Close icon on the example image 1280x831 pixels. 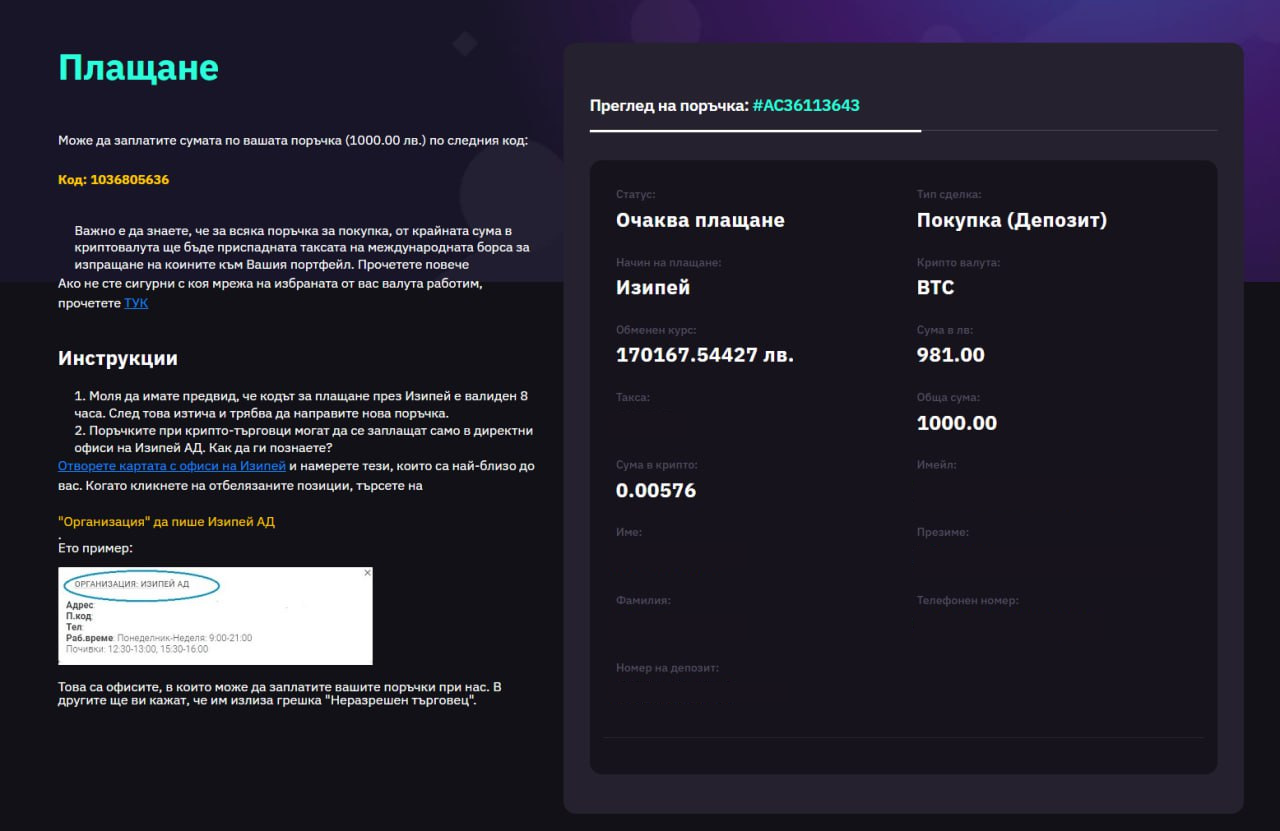(367, 573)
